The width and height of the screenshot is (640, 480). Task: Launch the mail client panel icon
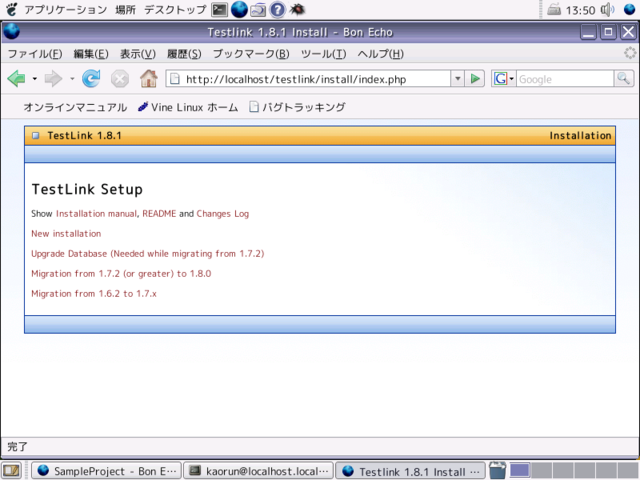[258, 9]
